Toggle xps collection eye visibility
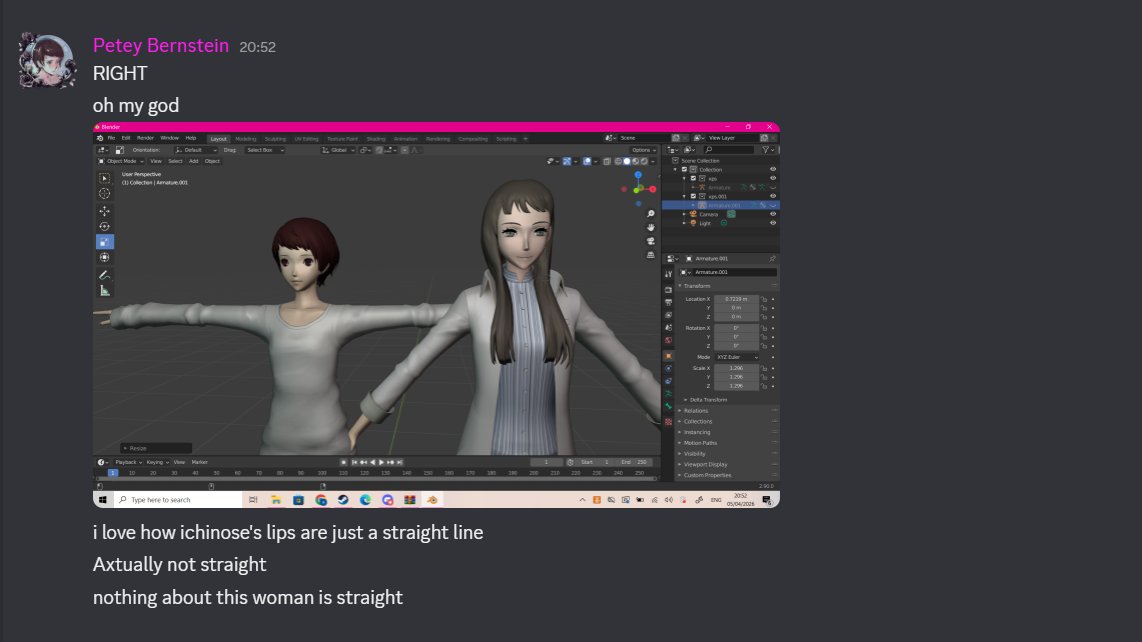The width and height of the screenshot is (1142, 642). pos(773,178)
